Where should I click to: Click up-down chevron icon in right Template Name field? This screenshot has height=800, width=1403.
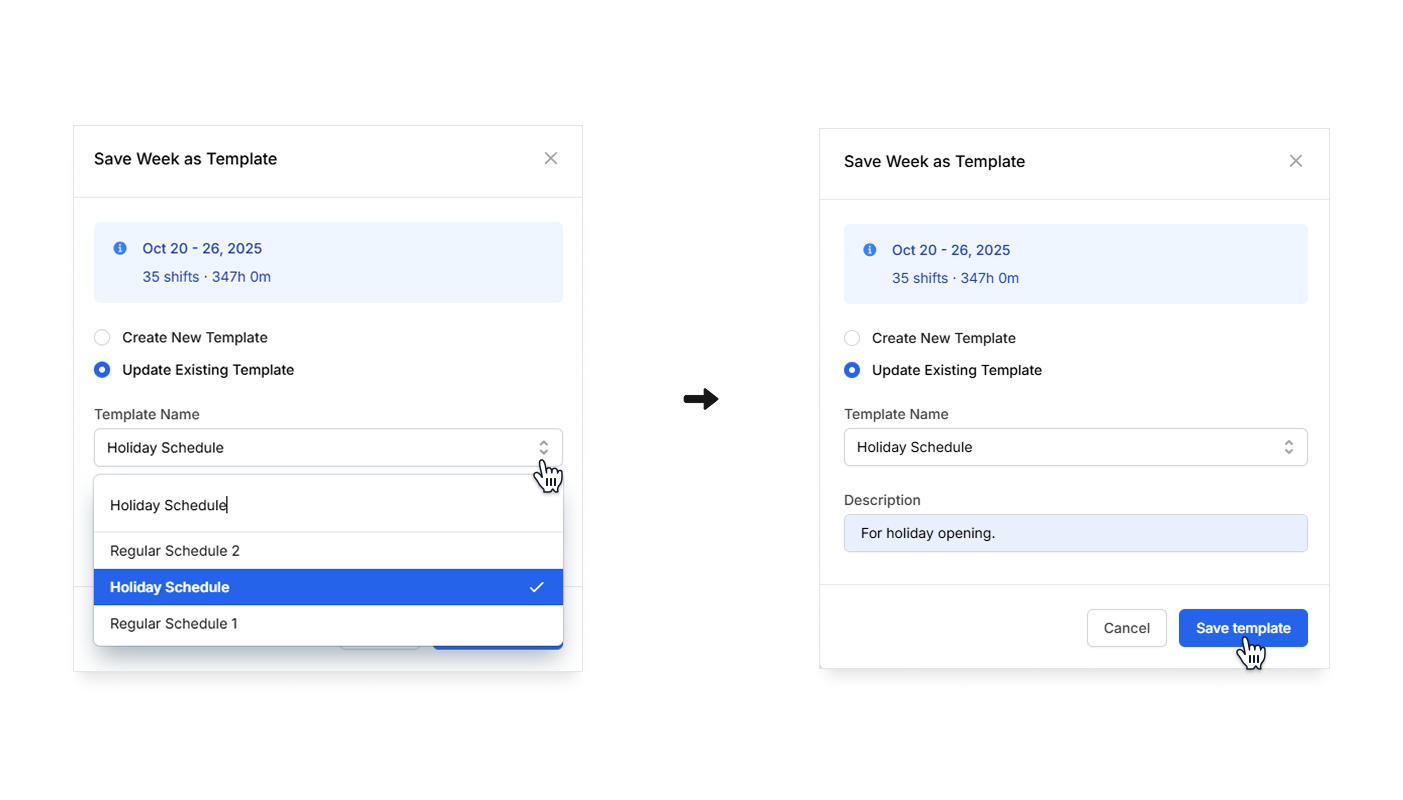pos(1289,447)
